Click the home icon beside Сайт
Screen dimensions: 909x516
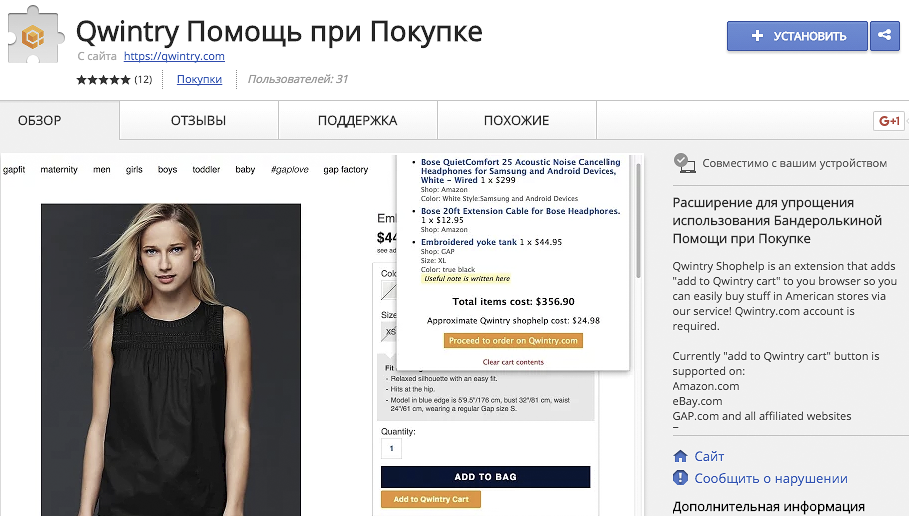681,456
